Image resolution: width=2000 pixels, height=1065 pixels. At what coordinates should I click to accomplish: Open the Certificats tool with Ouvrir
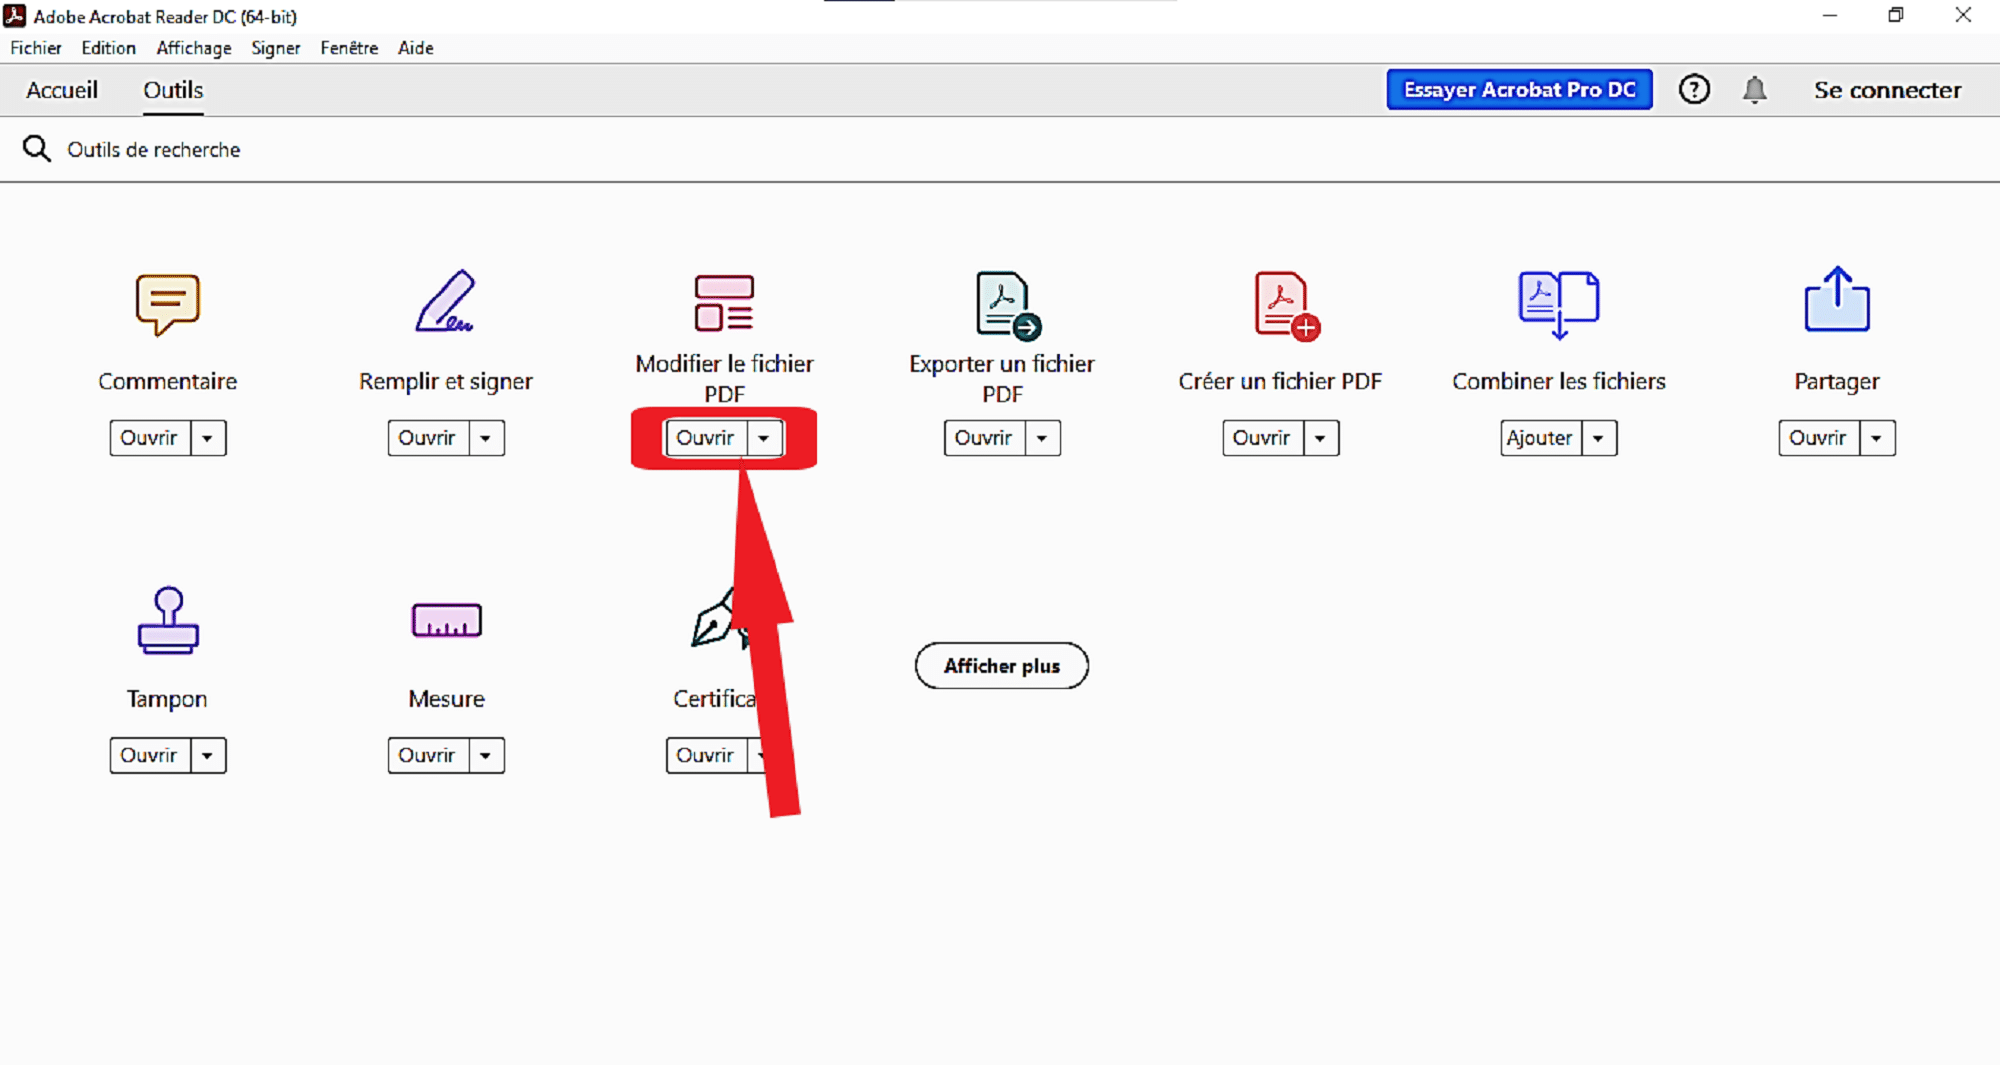pyautogui.click(x=705, y=755)
